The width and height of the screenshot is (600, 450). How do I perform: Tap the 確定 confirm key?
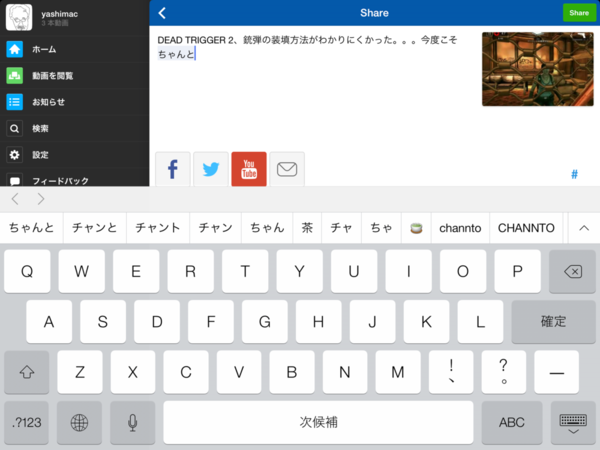(x=553, y=321)
